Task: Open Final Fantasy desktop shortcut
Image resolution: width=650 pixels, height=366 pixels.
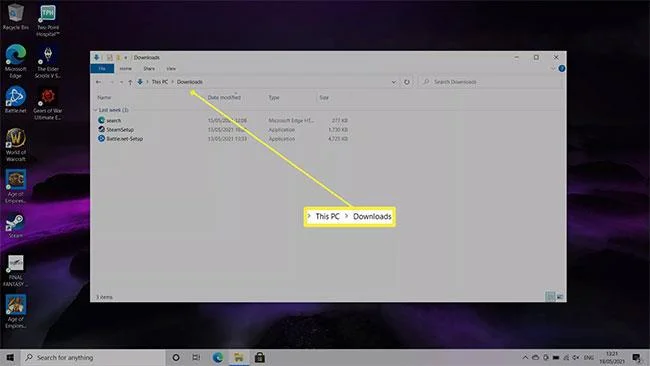Action: [15, 270]
